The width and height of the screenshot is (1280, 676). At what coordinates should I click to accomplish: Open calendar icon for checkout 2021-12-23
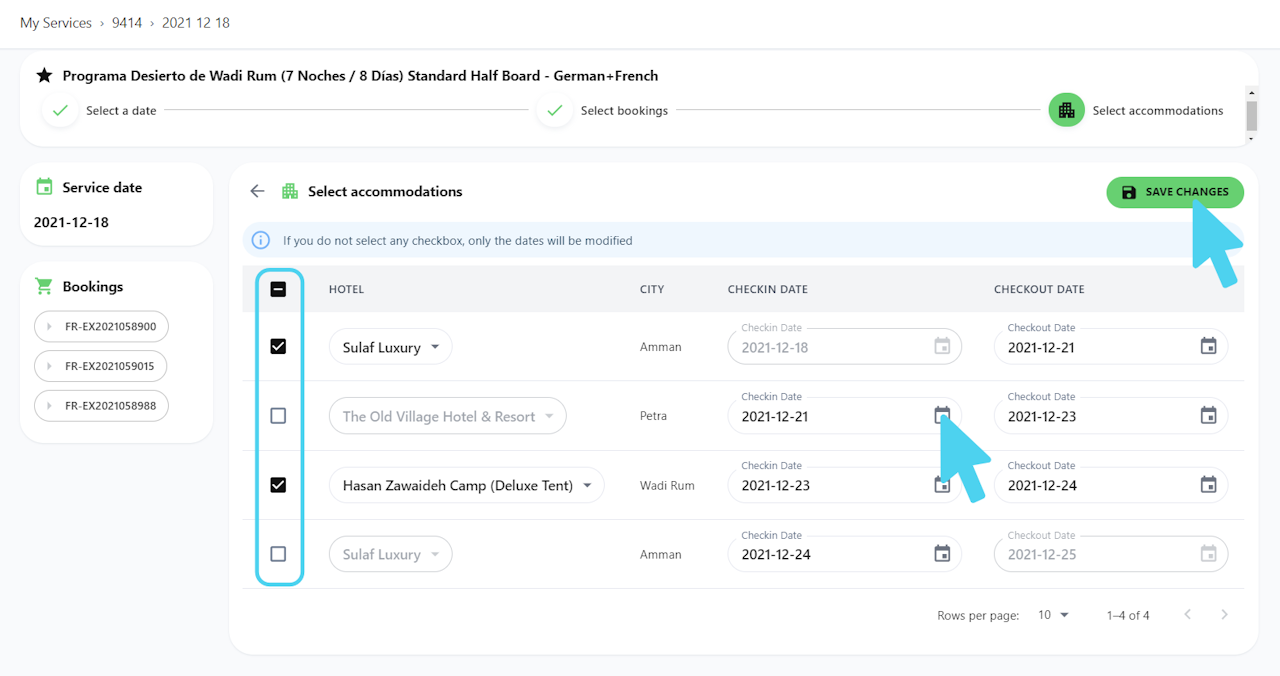pyautogui.click(x=1208, y=416)
